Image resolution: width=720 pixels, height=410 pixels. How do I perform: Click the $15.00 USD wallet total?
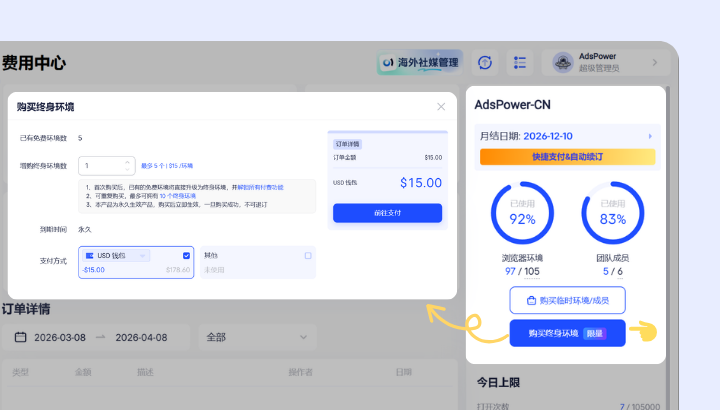coord(421,183)
